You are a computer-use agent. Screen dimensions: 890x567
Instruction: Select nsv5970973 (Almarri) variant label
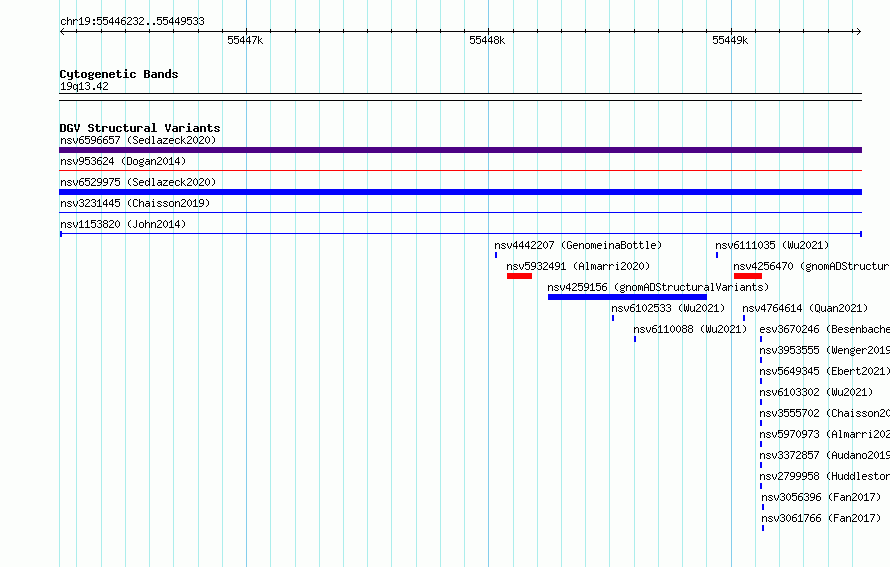click(x=825, y=434)
